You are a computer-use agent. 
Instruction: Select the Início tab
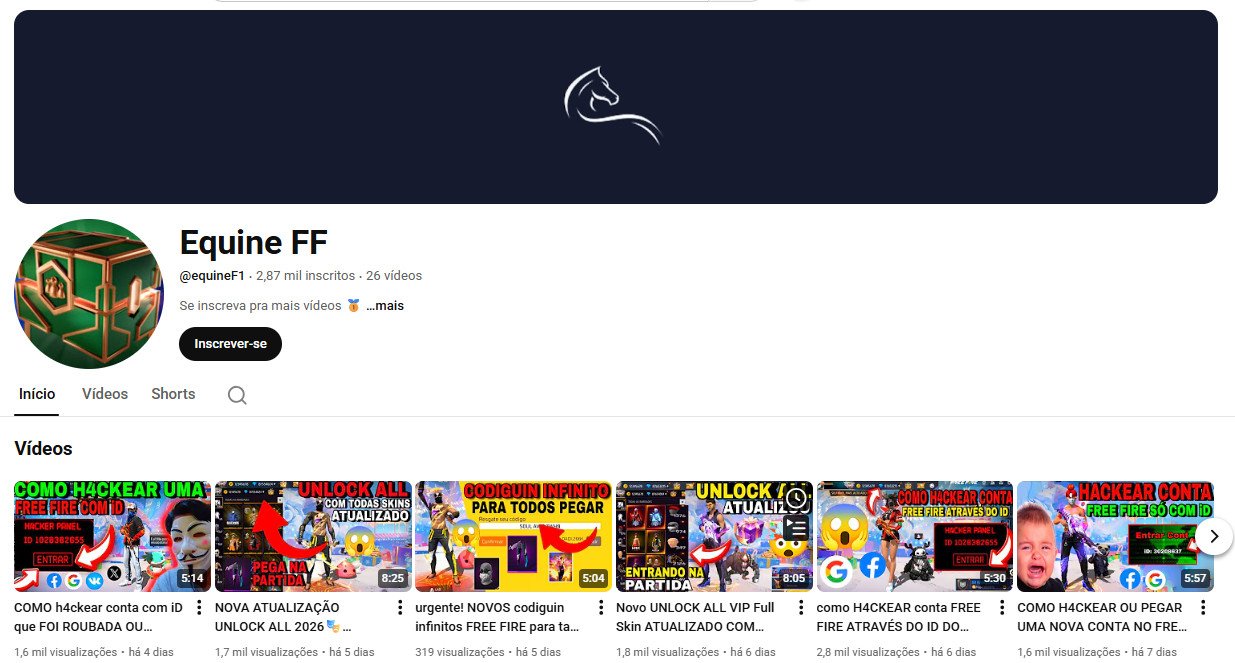(37, 394)
